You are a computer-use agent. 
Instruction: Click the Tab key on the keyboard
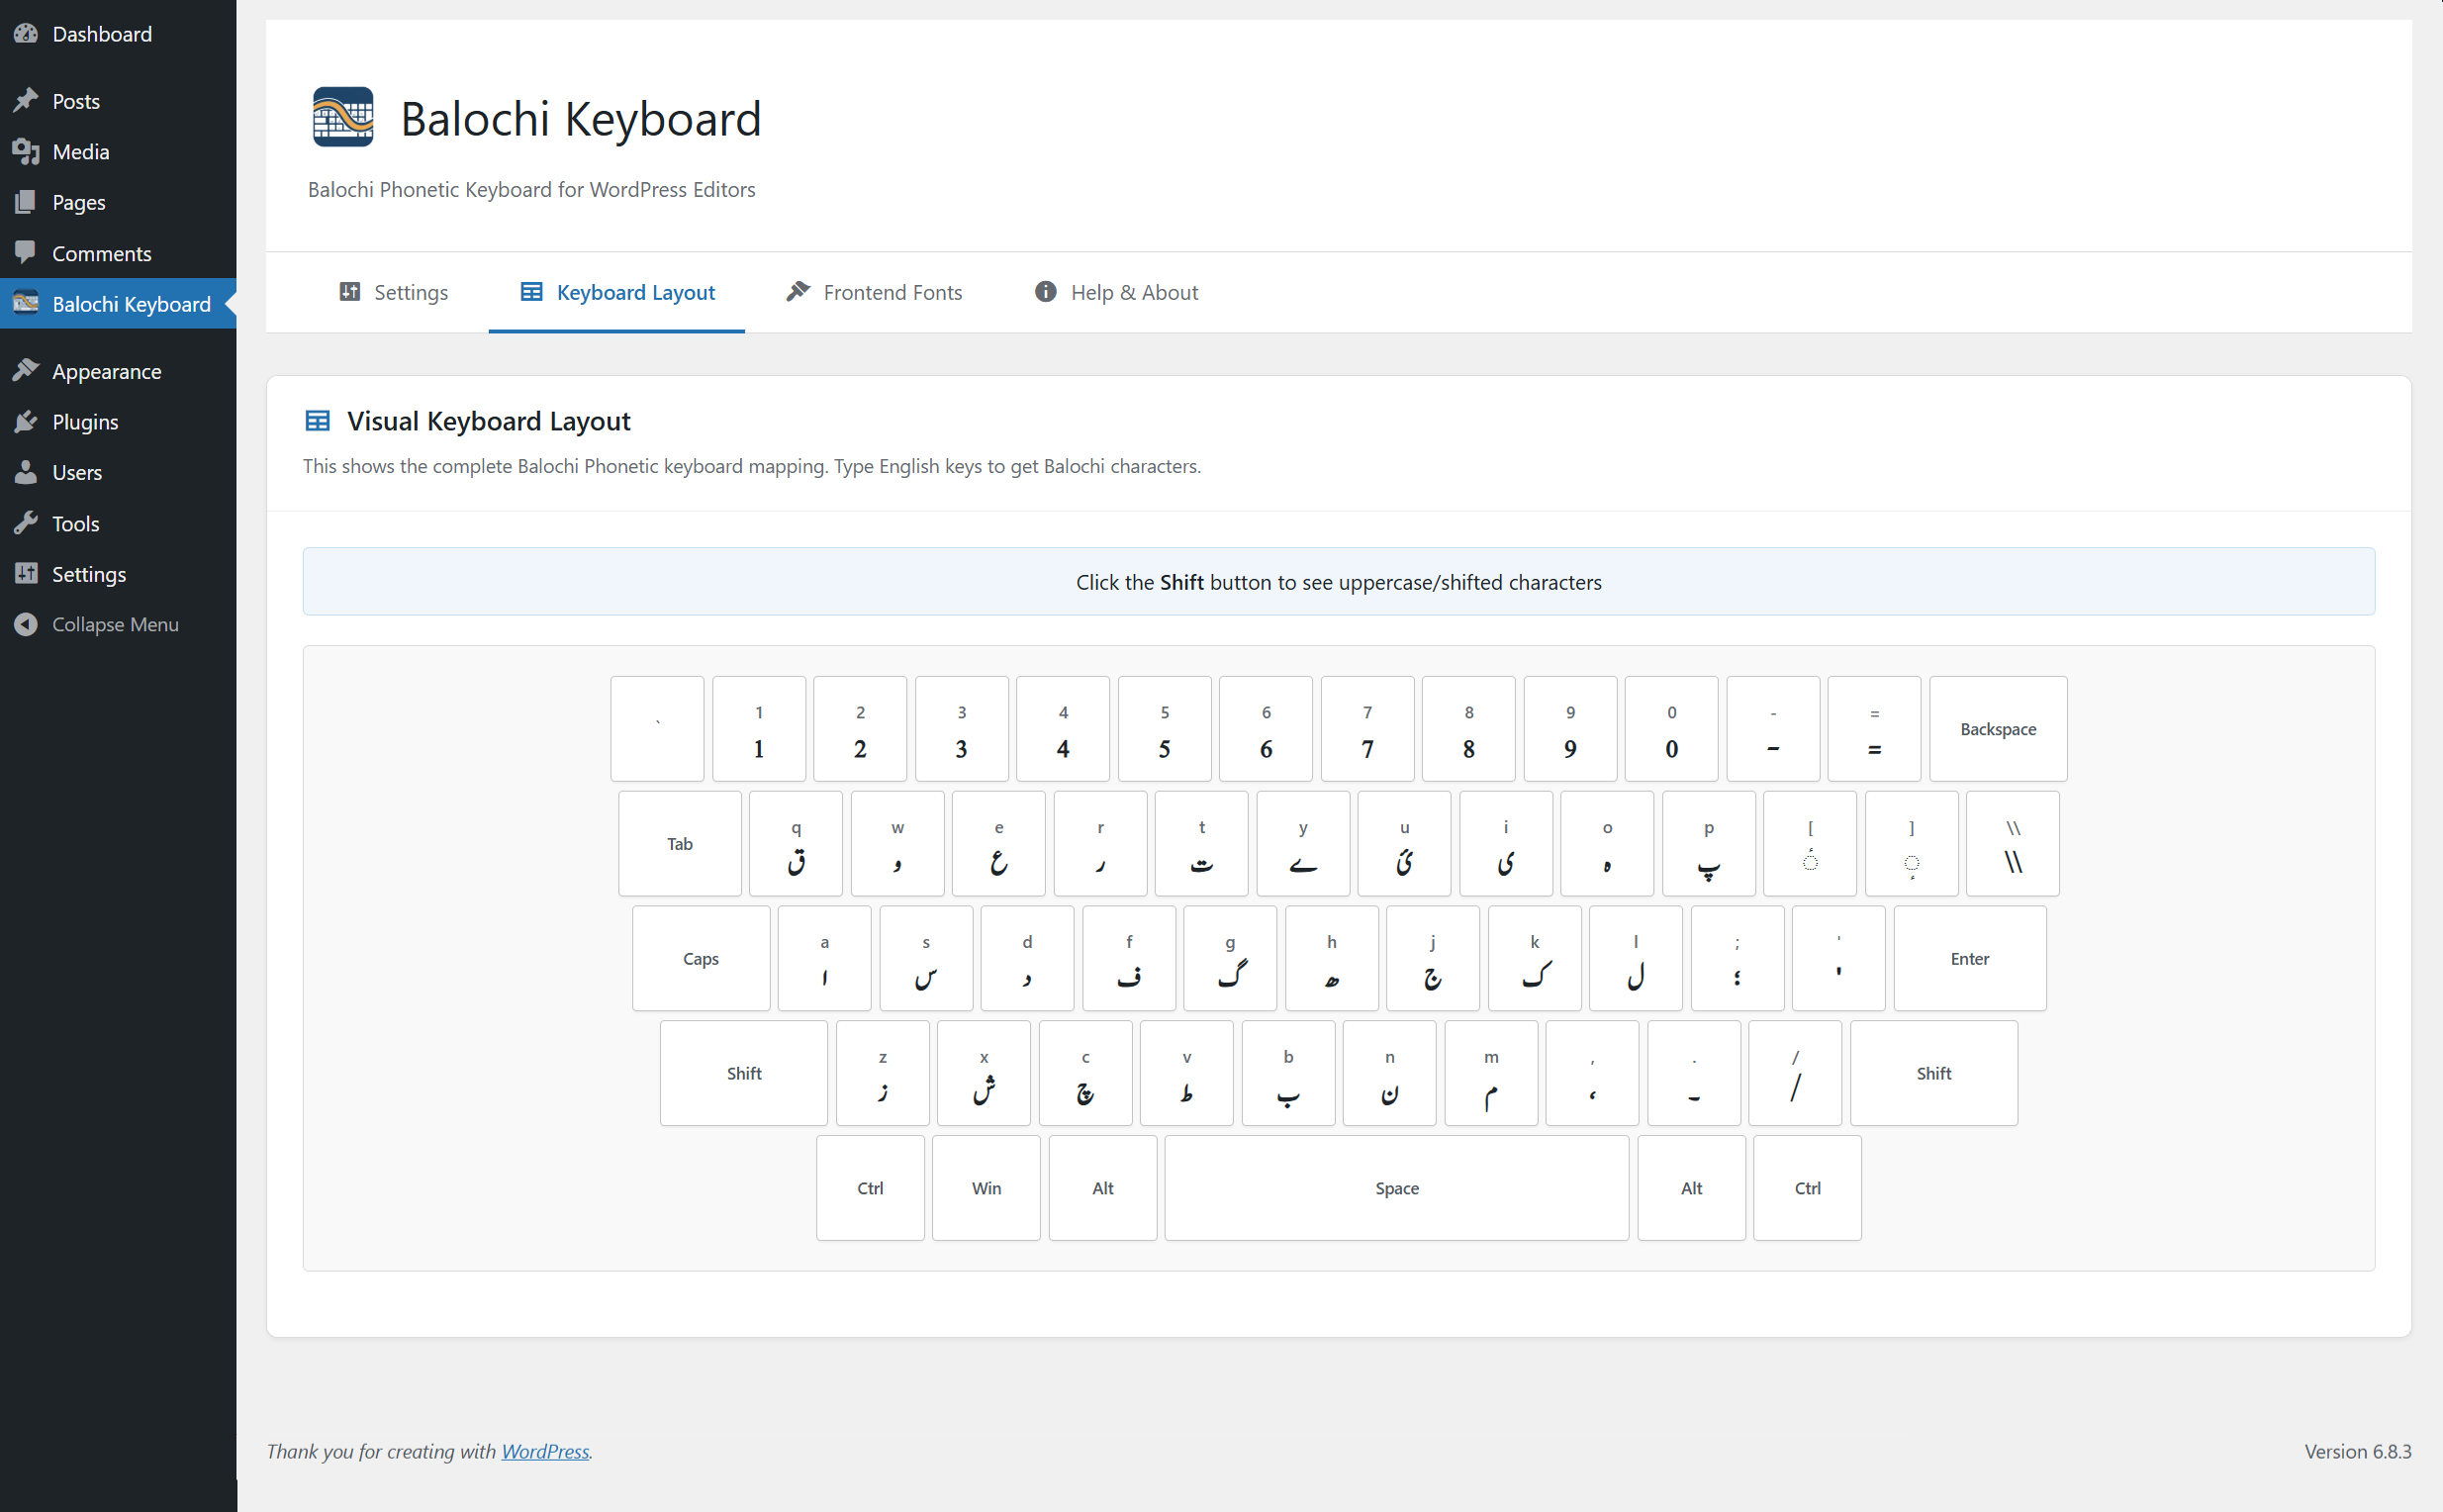point(680,843)
